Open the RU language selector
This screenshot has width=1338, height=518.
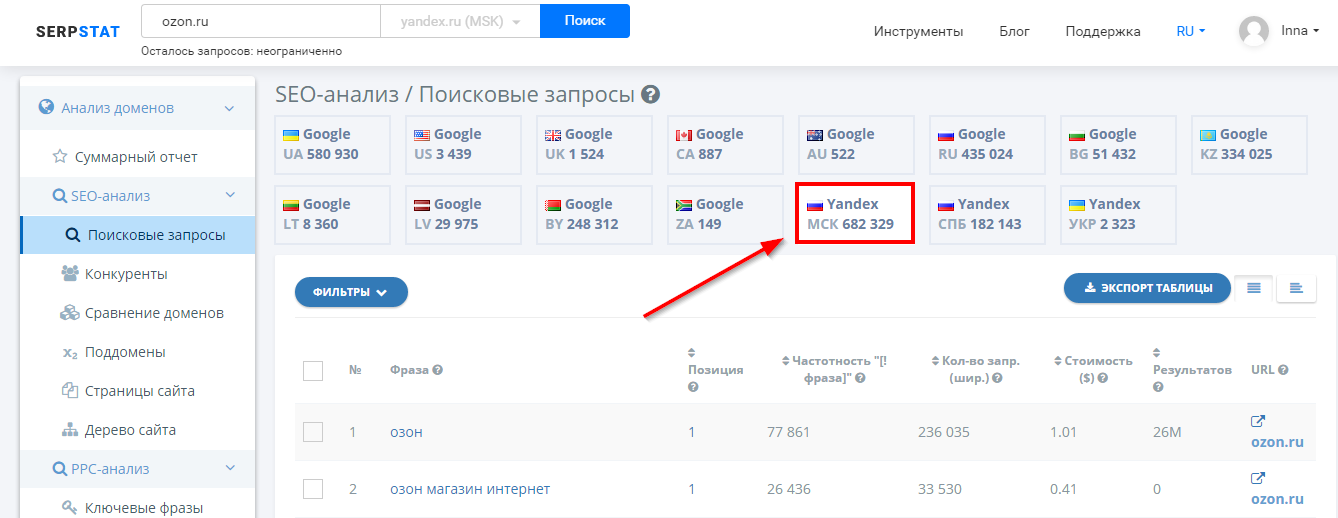[x=1190, y=31]
